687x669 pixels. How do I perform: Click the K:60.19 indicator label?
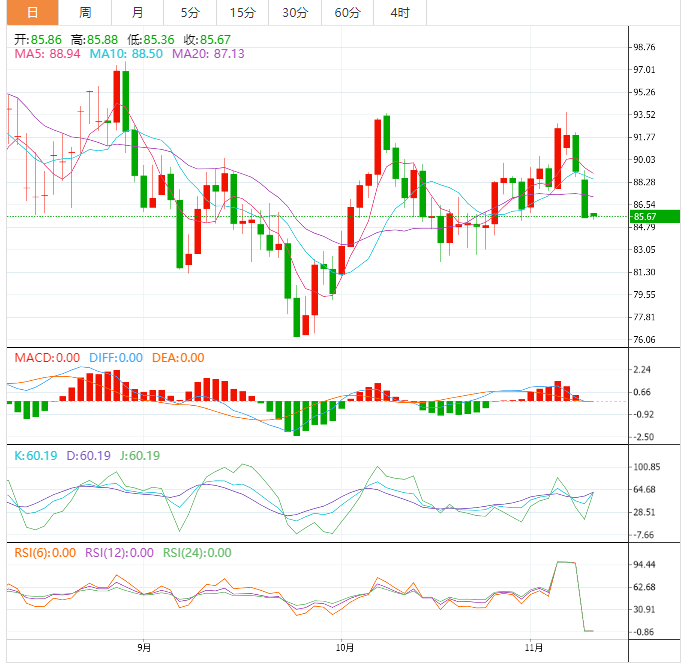coord(36,456)
